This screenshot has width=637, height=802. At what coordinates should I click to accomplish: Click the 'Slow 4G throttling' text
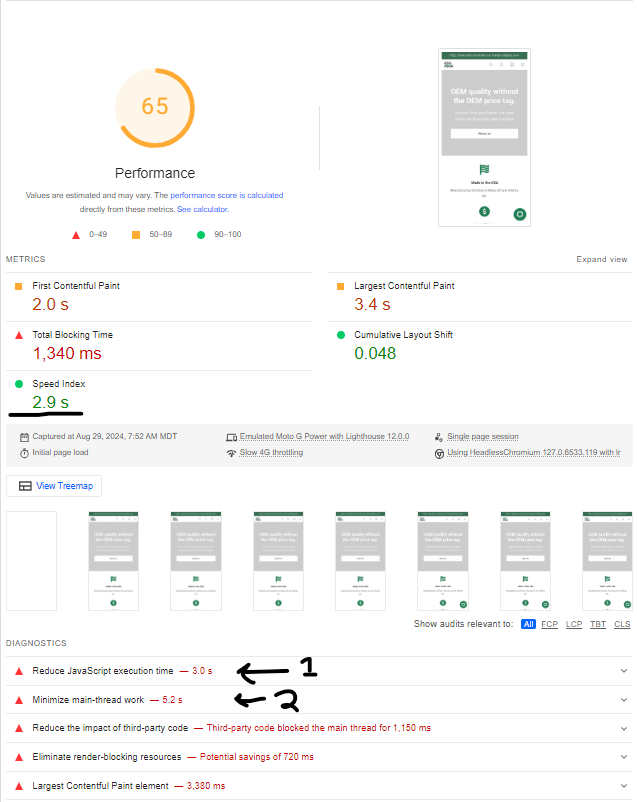[x=271, y=453]
